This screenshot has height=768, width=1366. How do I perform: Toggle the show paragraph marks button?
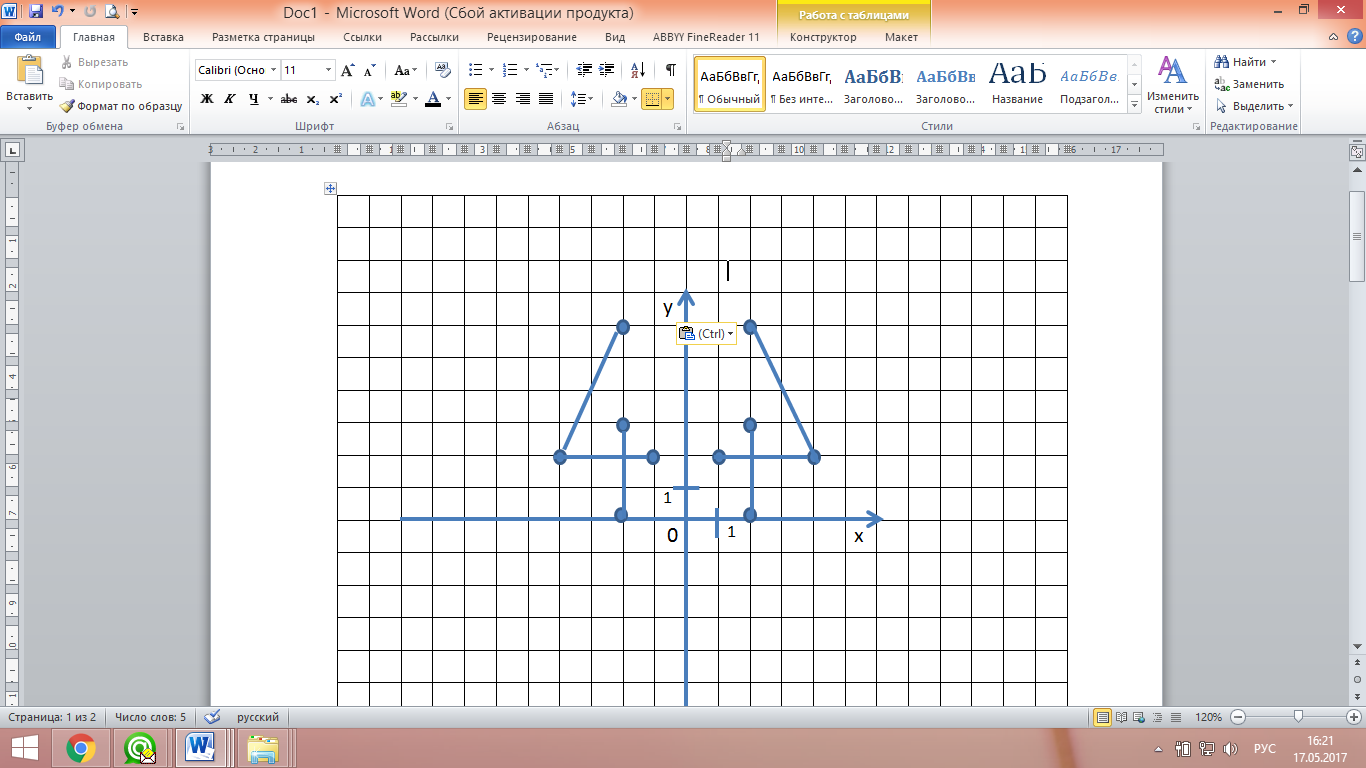[x=670, y=70]
